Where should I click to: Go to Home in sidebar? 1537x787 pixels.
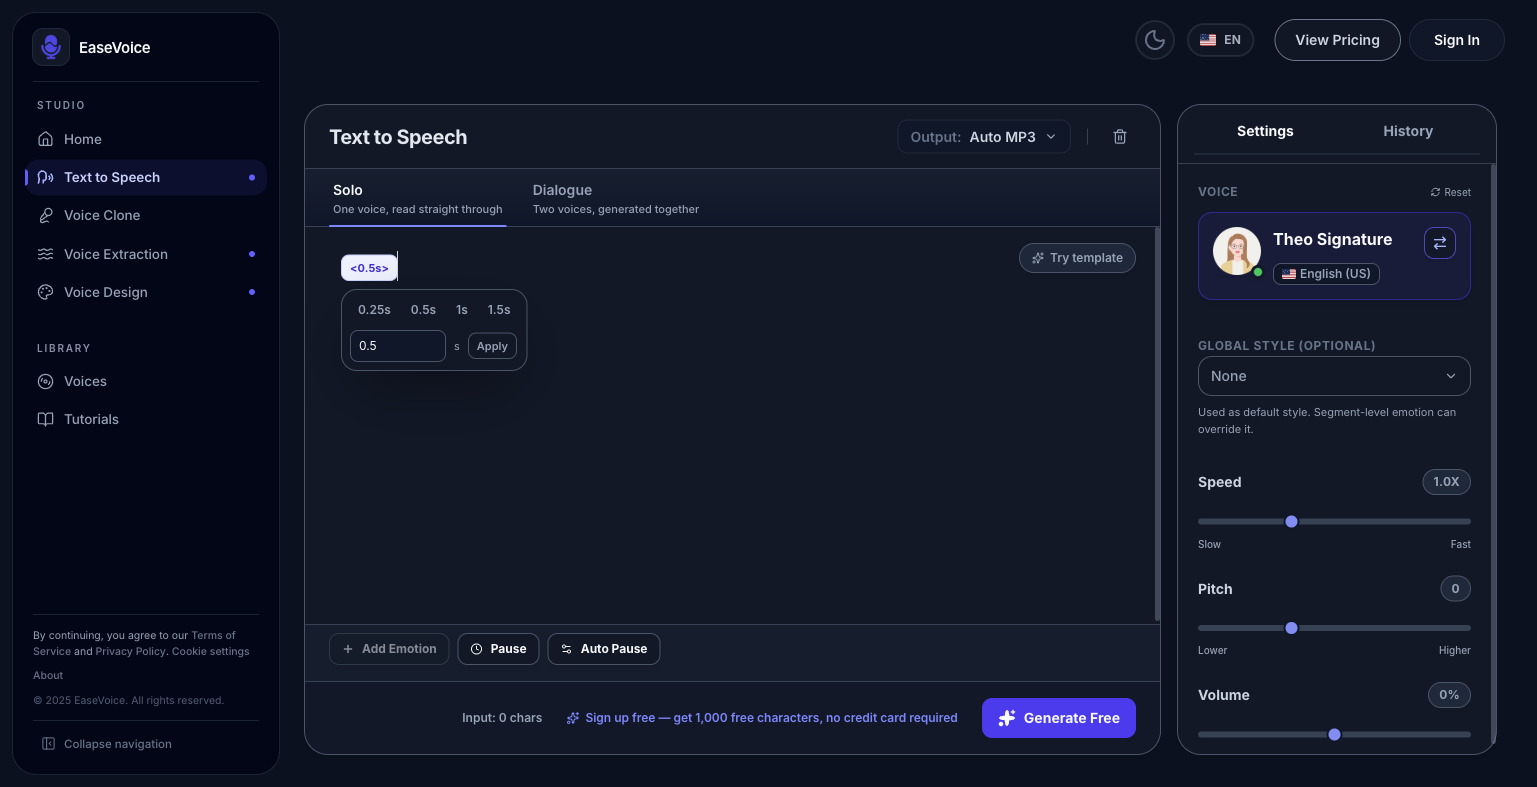coord(146,139)
